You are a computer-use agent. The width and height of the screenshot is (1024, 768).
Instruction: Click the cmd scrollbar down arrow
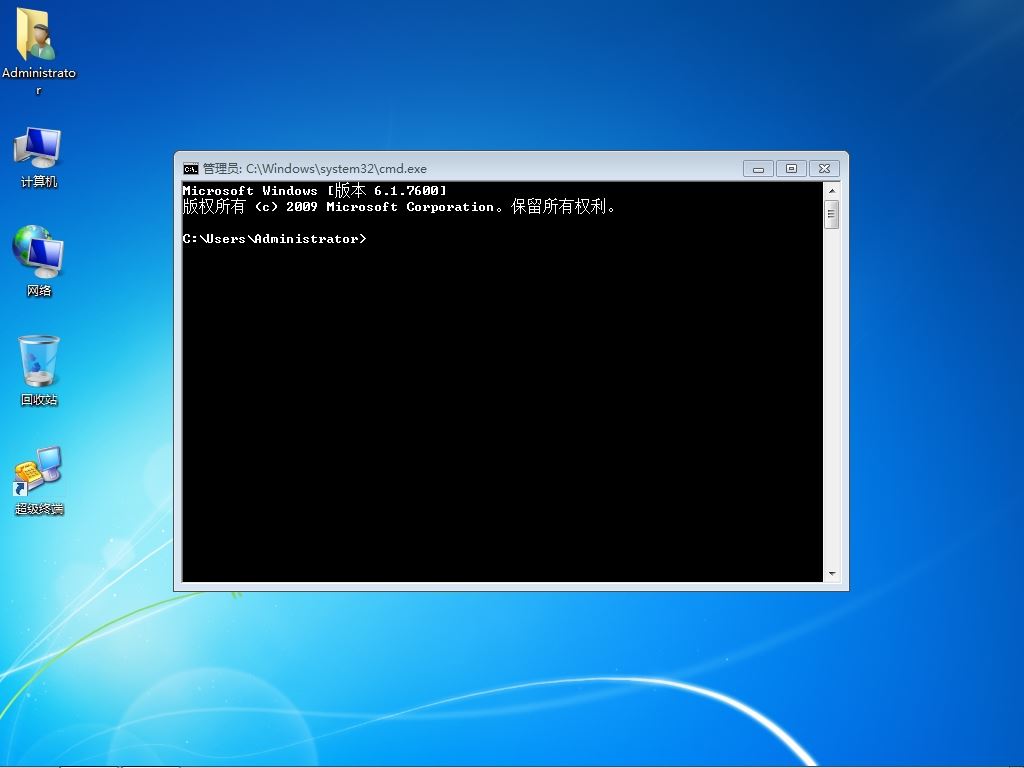(x=831, y=573)
